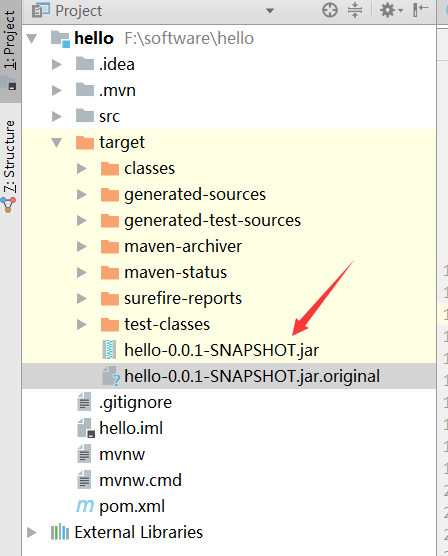This screenshot has width=448, height=556.
Task: Click the collapse all icon in Project toolbar
Action: click(x=355, y=10)
